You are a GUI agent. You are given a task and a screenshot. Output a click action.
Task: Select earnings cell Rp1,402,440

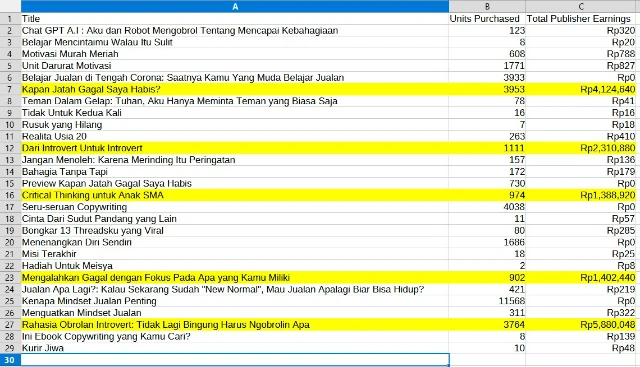coord(582,278)
